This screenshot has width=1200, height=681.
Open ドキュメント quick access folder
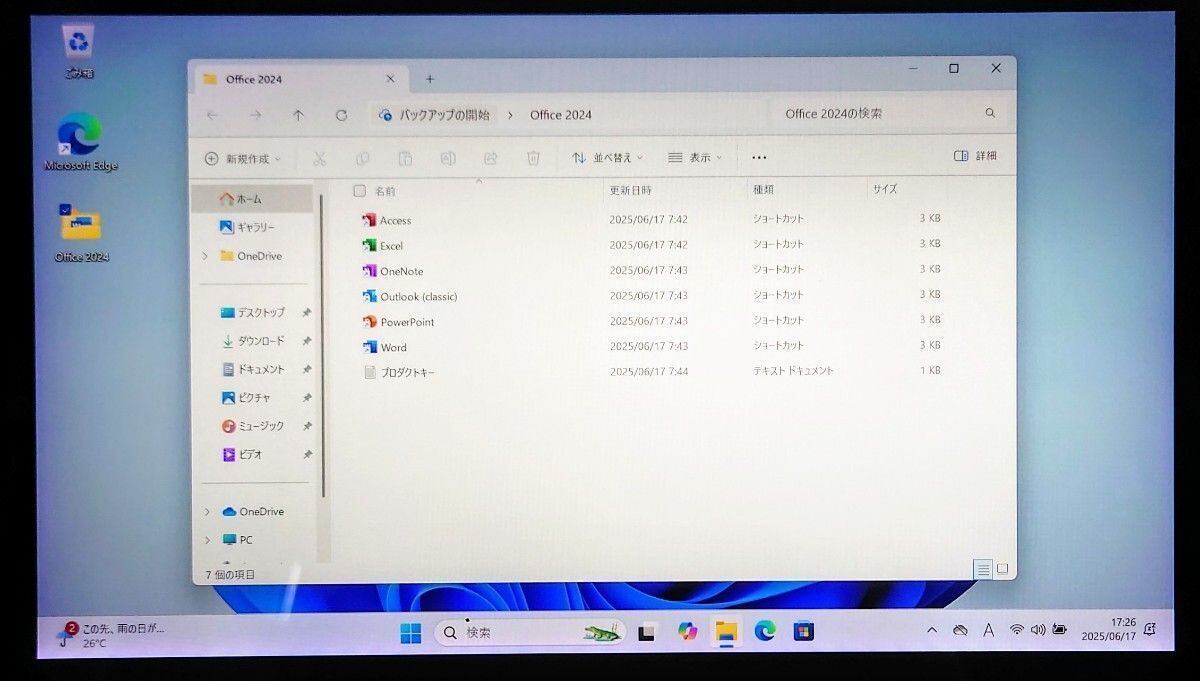tap(252, 369)
